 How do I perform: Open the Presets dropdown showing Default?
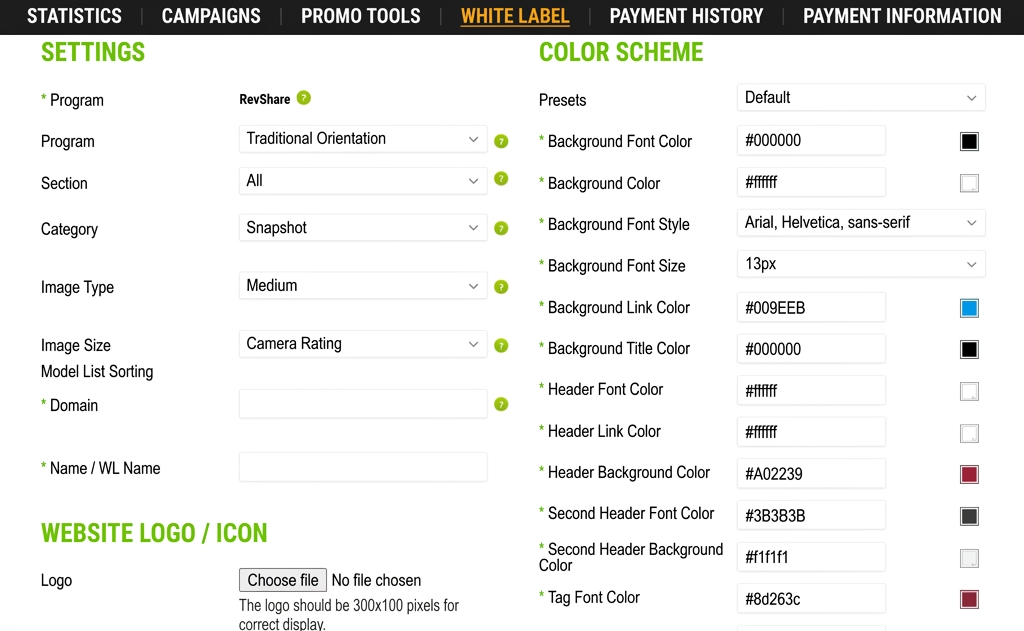pos(861,97)
